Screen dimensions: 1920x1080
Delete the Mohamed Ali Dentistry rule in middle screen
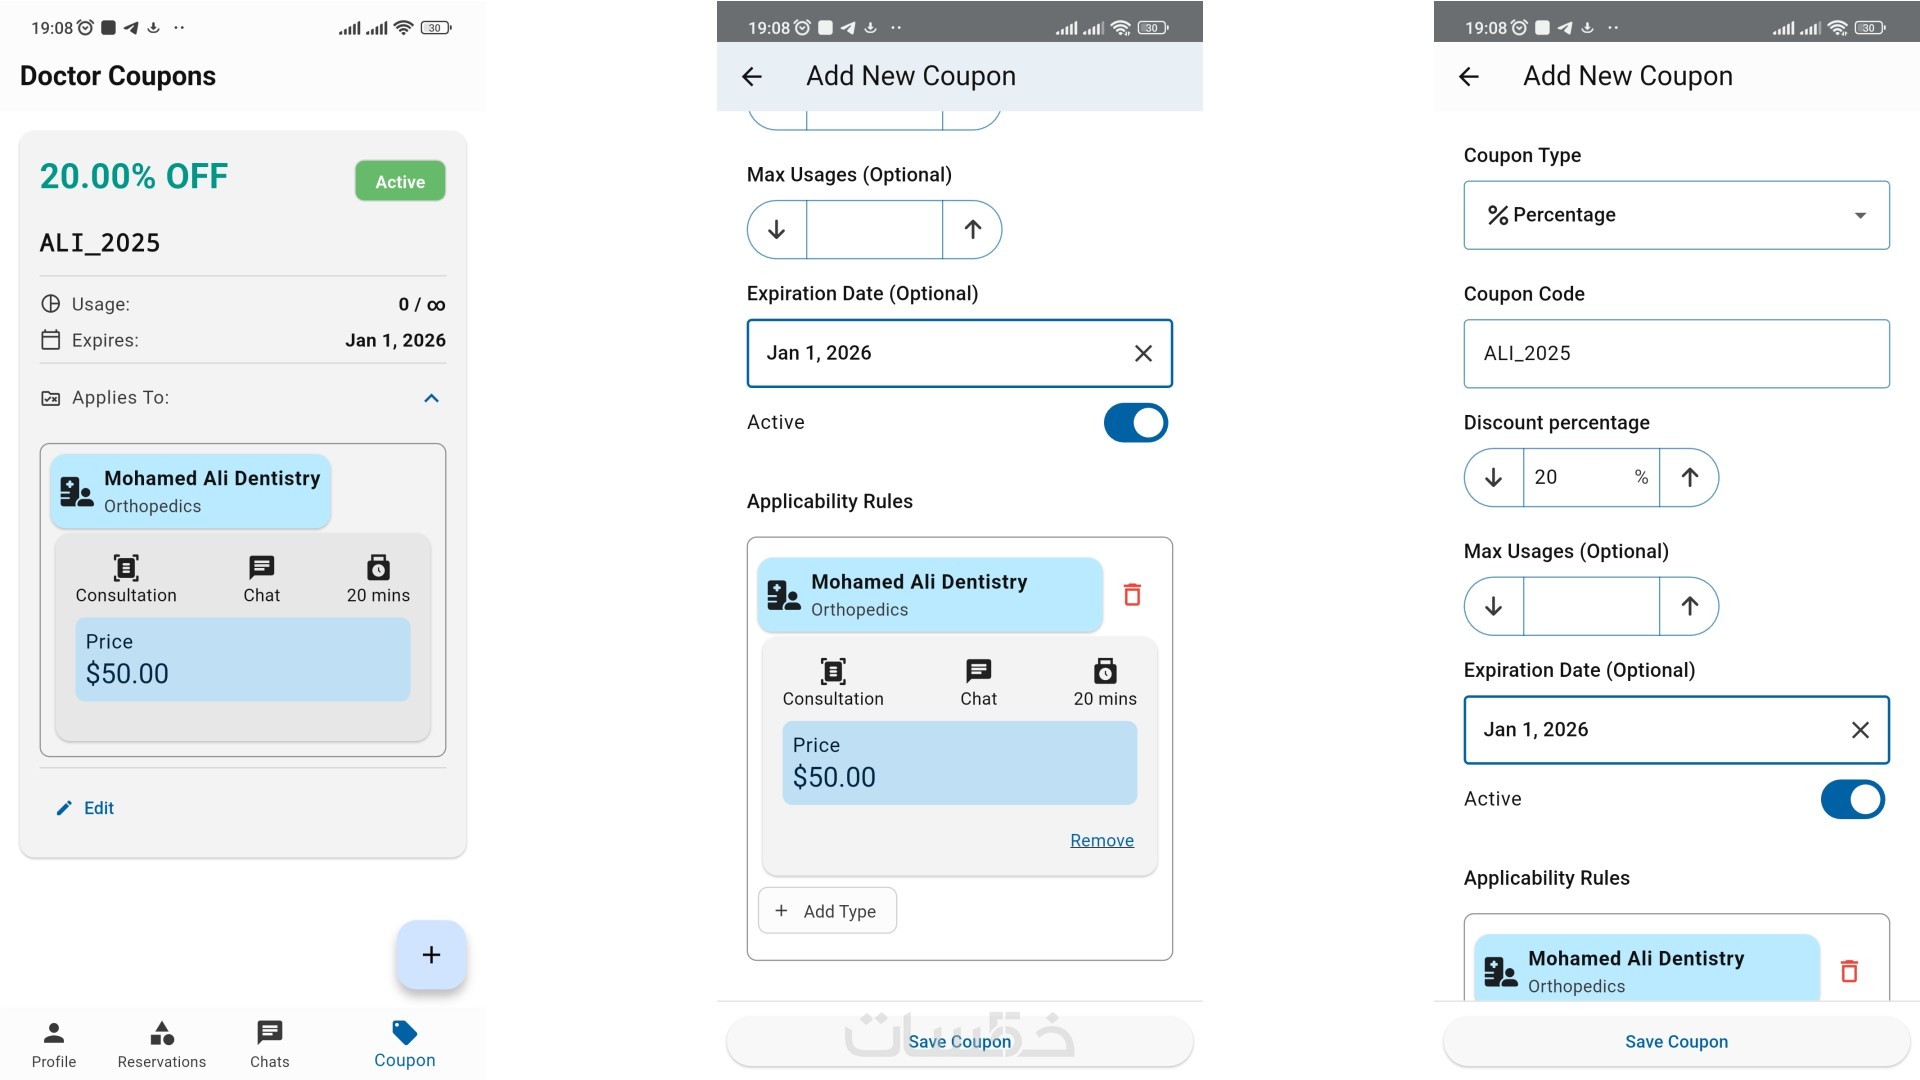(x=1132, y=595)
